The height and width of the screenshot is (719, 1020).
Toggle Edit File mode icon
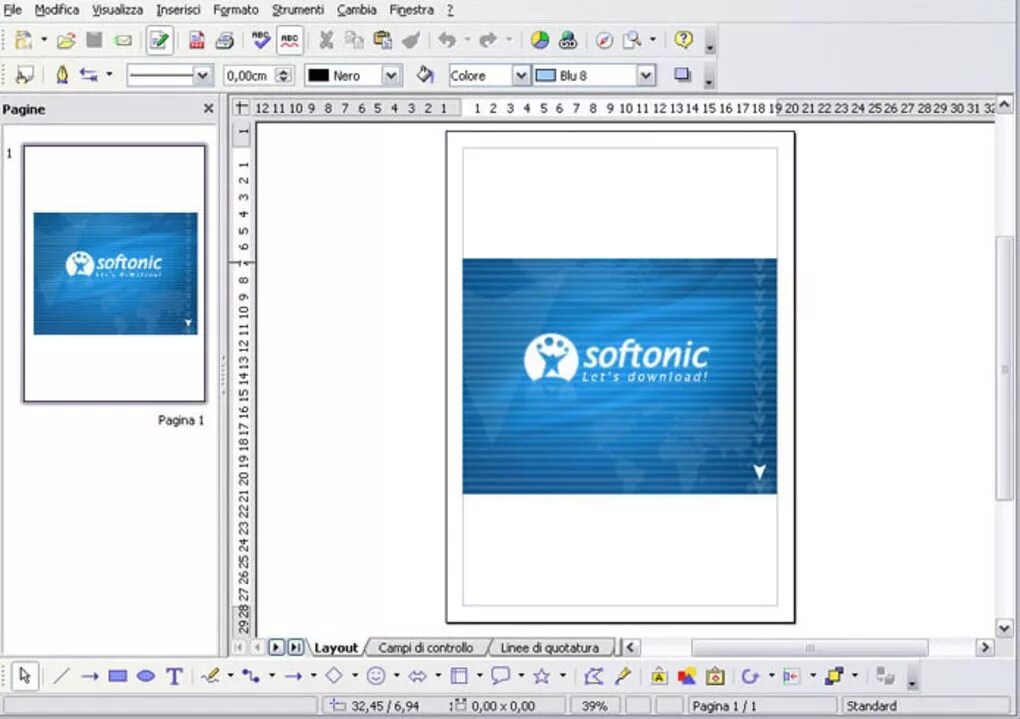(x=159, y=40)
